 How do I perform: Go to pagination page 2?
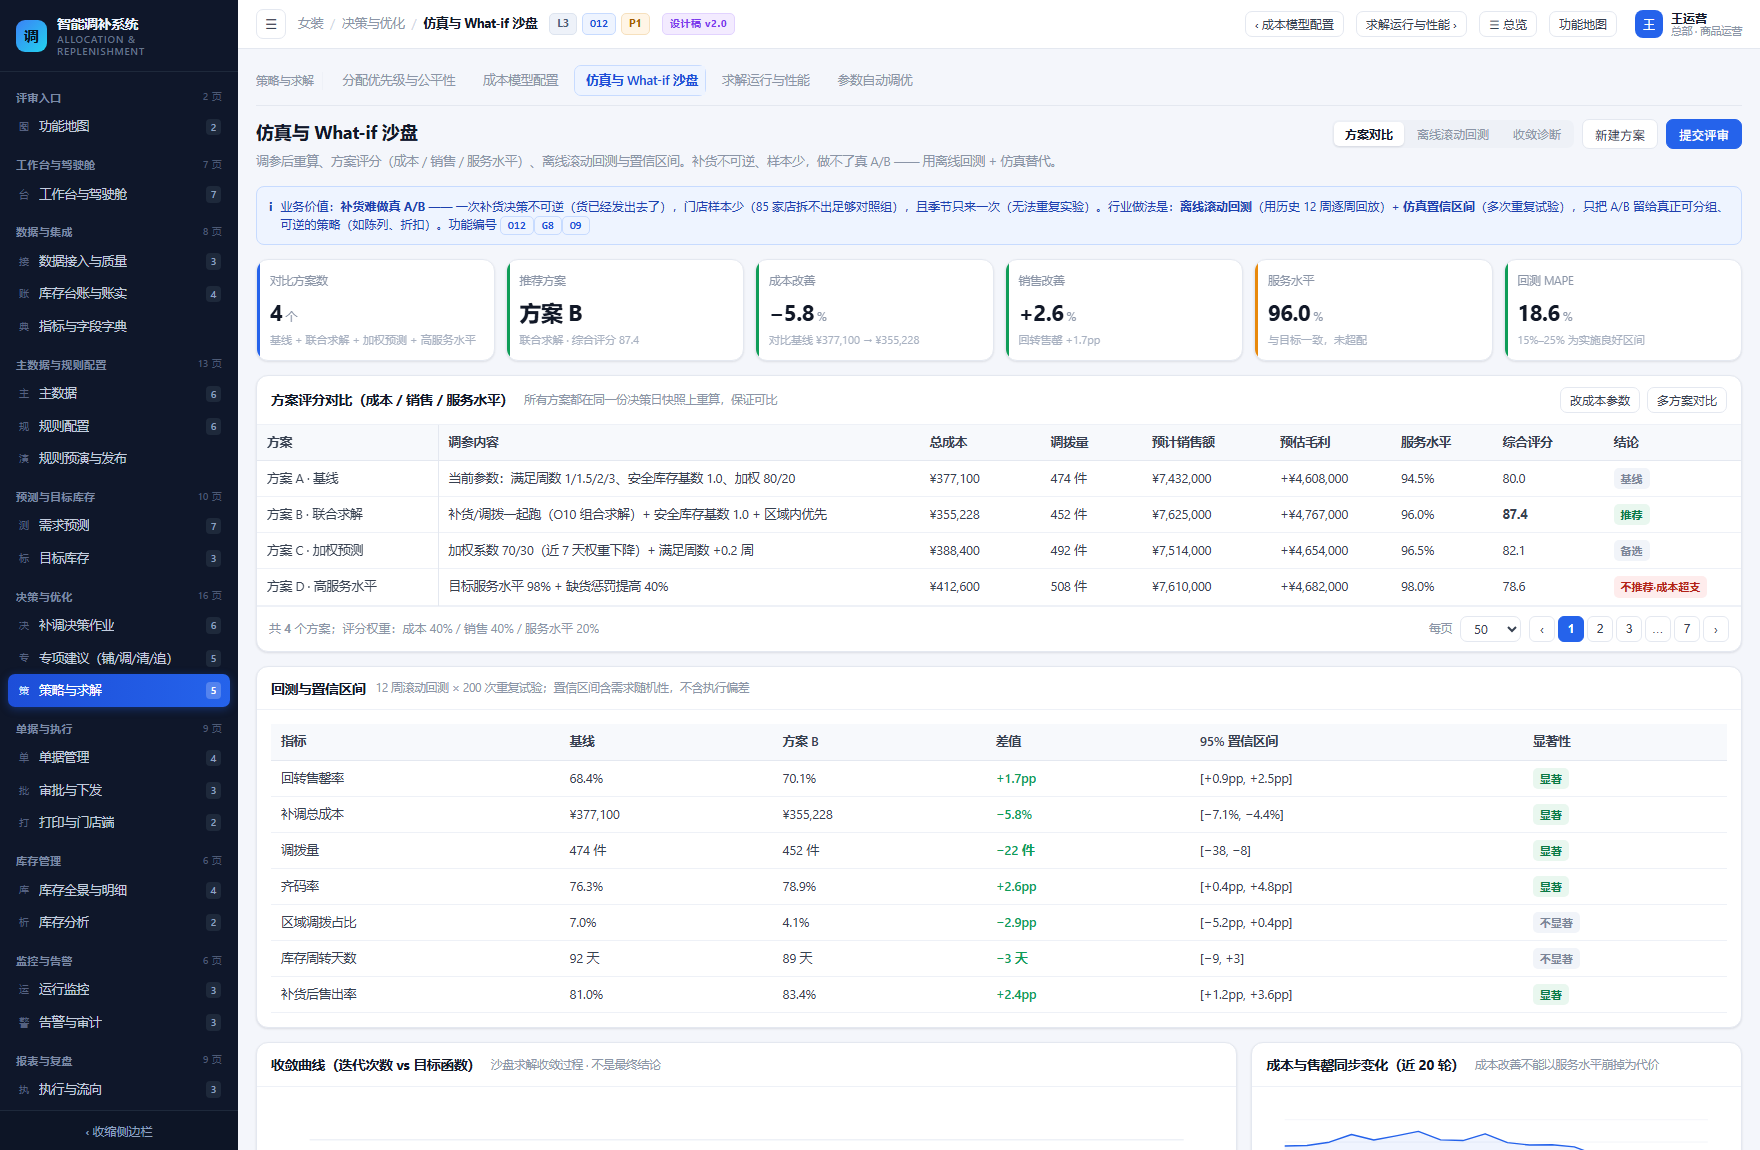(x=1600, y=629)
